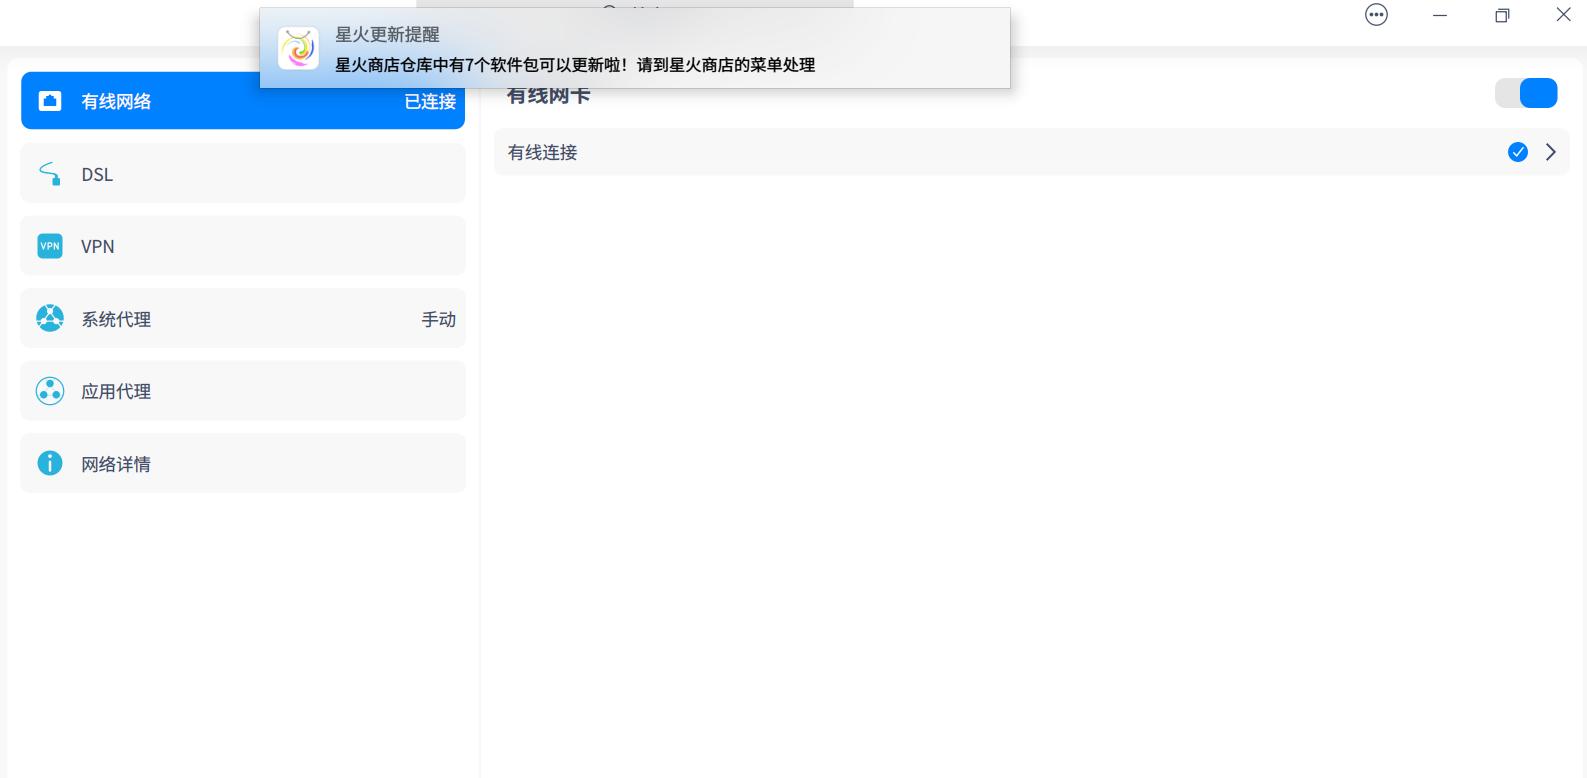Open the DSL section
The image size is (1587, 778).
243,173
